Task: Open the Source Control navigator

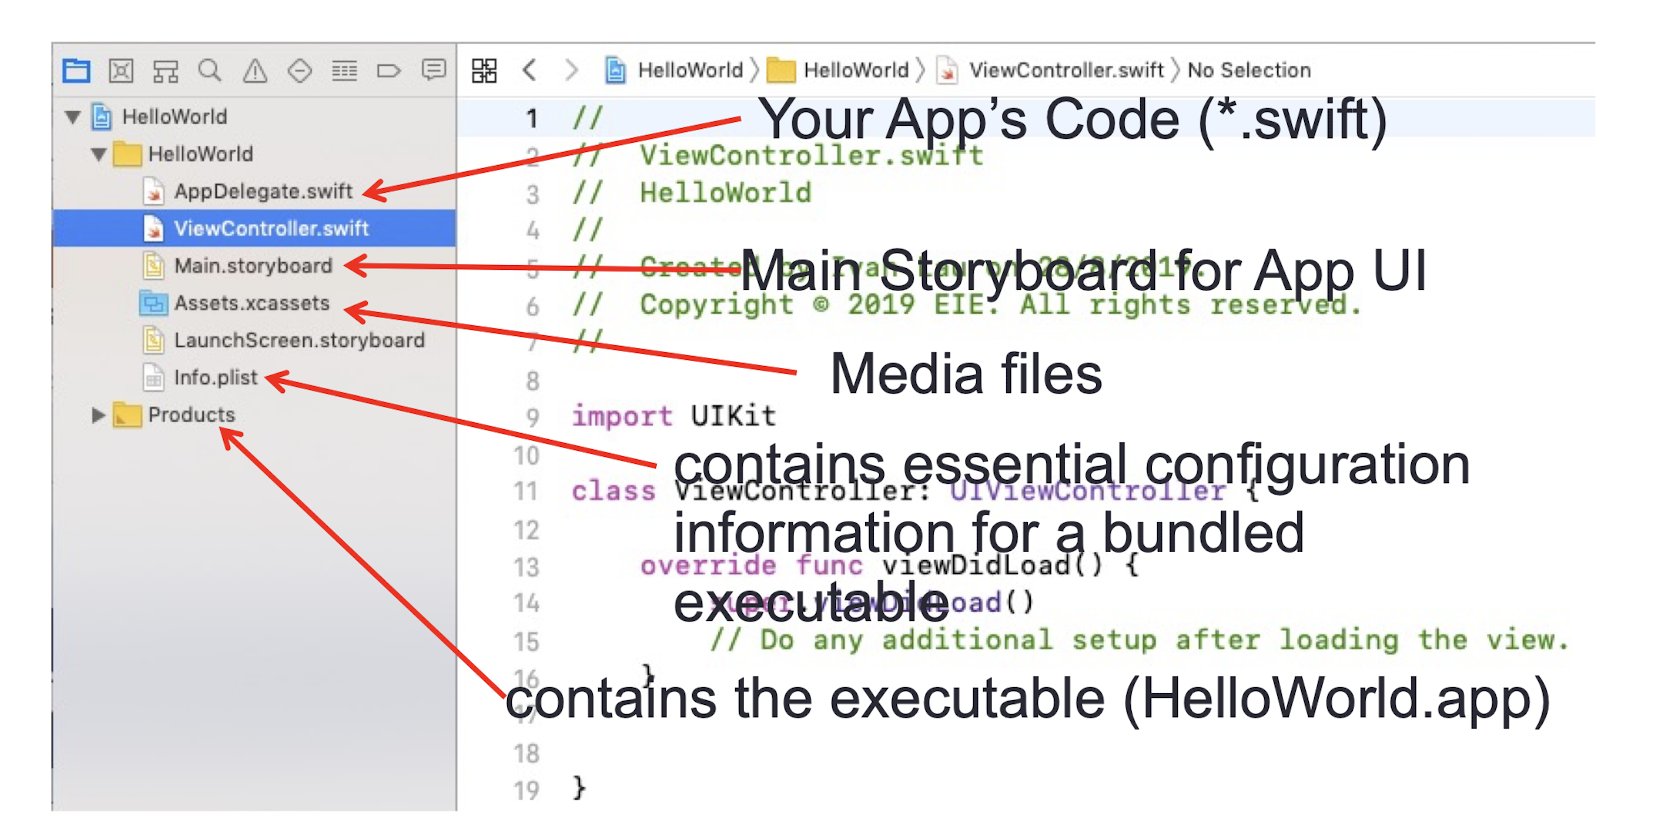Action: [121, 71]
